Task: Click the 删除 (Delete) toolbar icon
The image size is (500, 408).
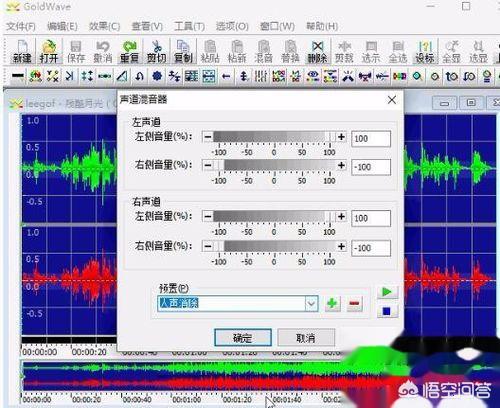Action: click(x=317, y=52)
